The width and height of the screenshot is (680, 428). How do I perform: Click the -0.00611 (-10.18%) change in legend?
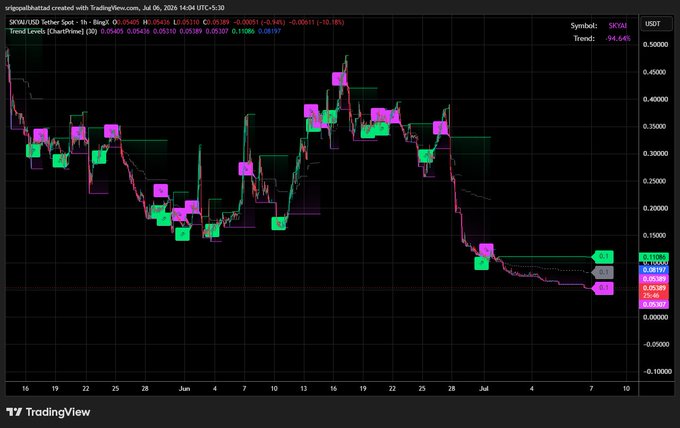(x=316, y=22)
